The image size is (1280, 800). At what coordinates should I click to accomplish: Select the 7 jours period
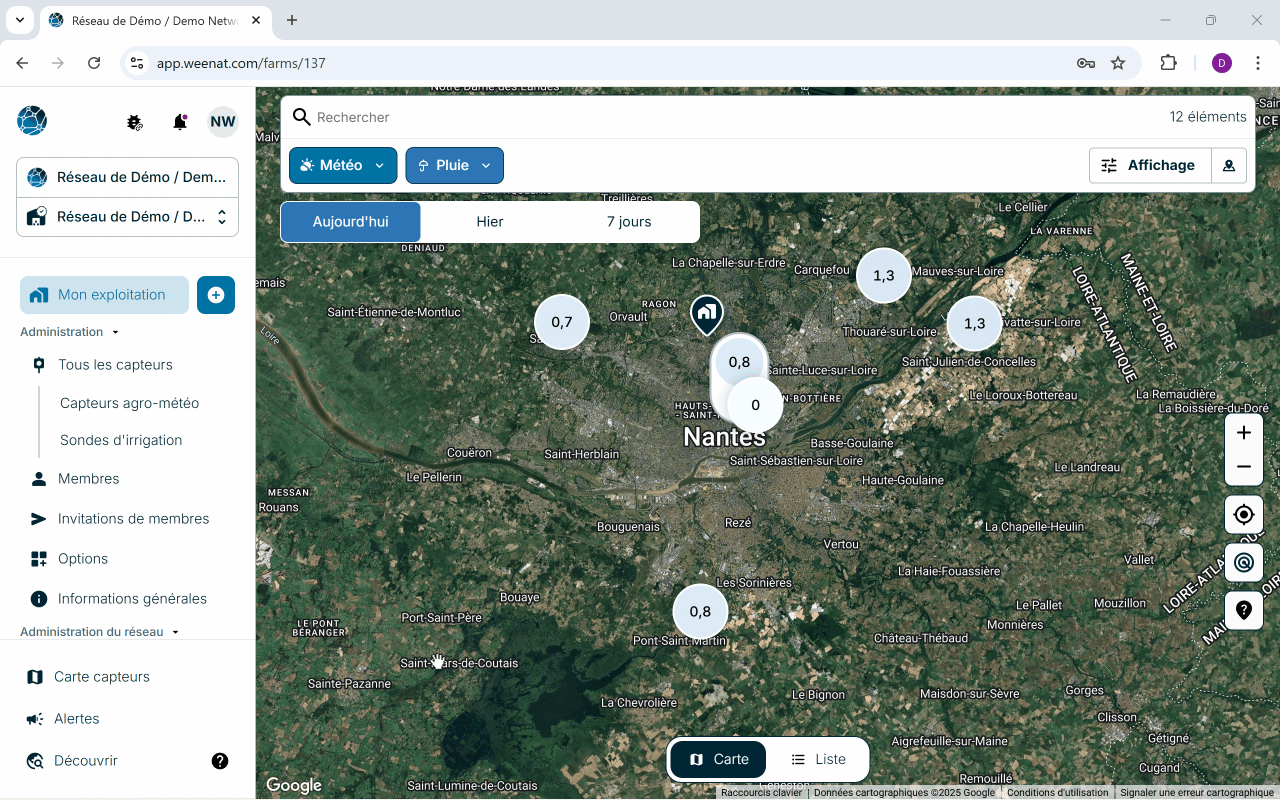pyautogui.click(x=629, y=222)
